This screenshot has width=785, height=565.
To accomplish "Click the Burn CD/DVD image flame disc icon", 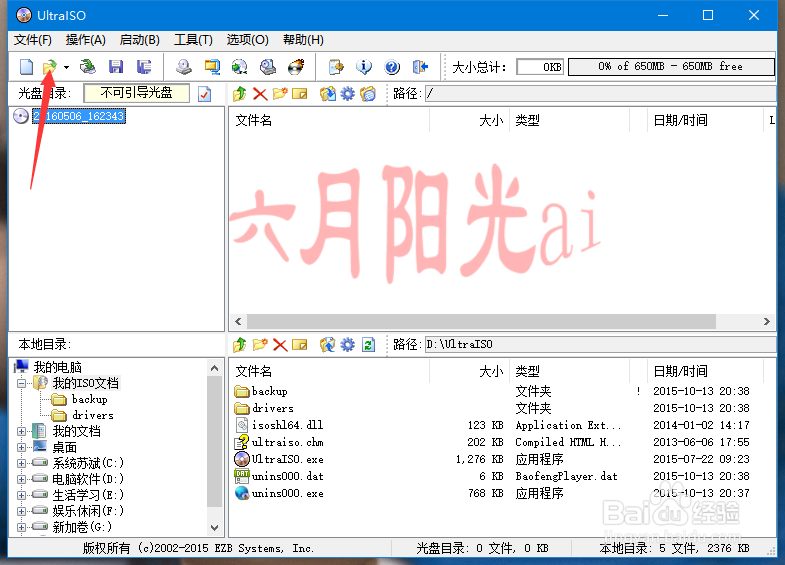I will coord(296,67).
